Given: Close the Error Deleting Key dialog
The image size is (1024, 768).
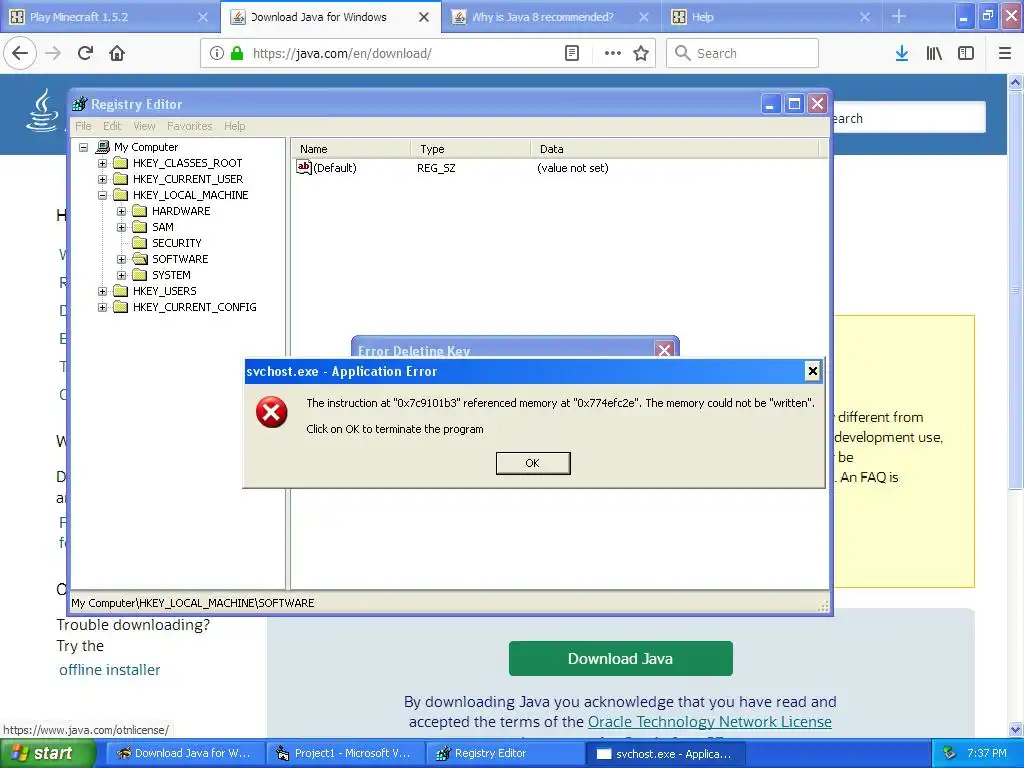Looking at the screenshot, I should pyautogui.click(x=664, y=350).
